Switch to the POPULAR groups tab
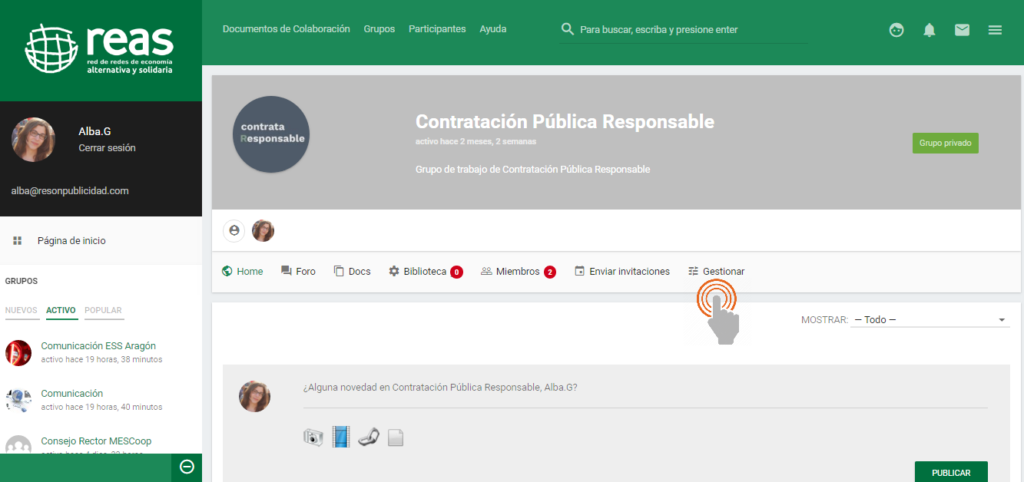This screenshot has height=482, width=1024. pos(103,310)
